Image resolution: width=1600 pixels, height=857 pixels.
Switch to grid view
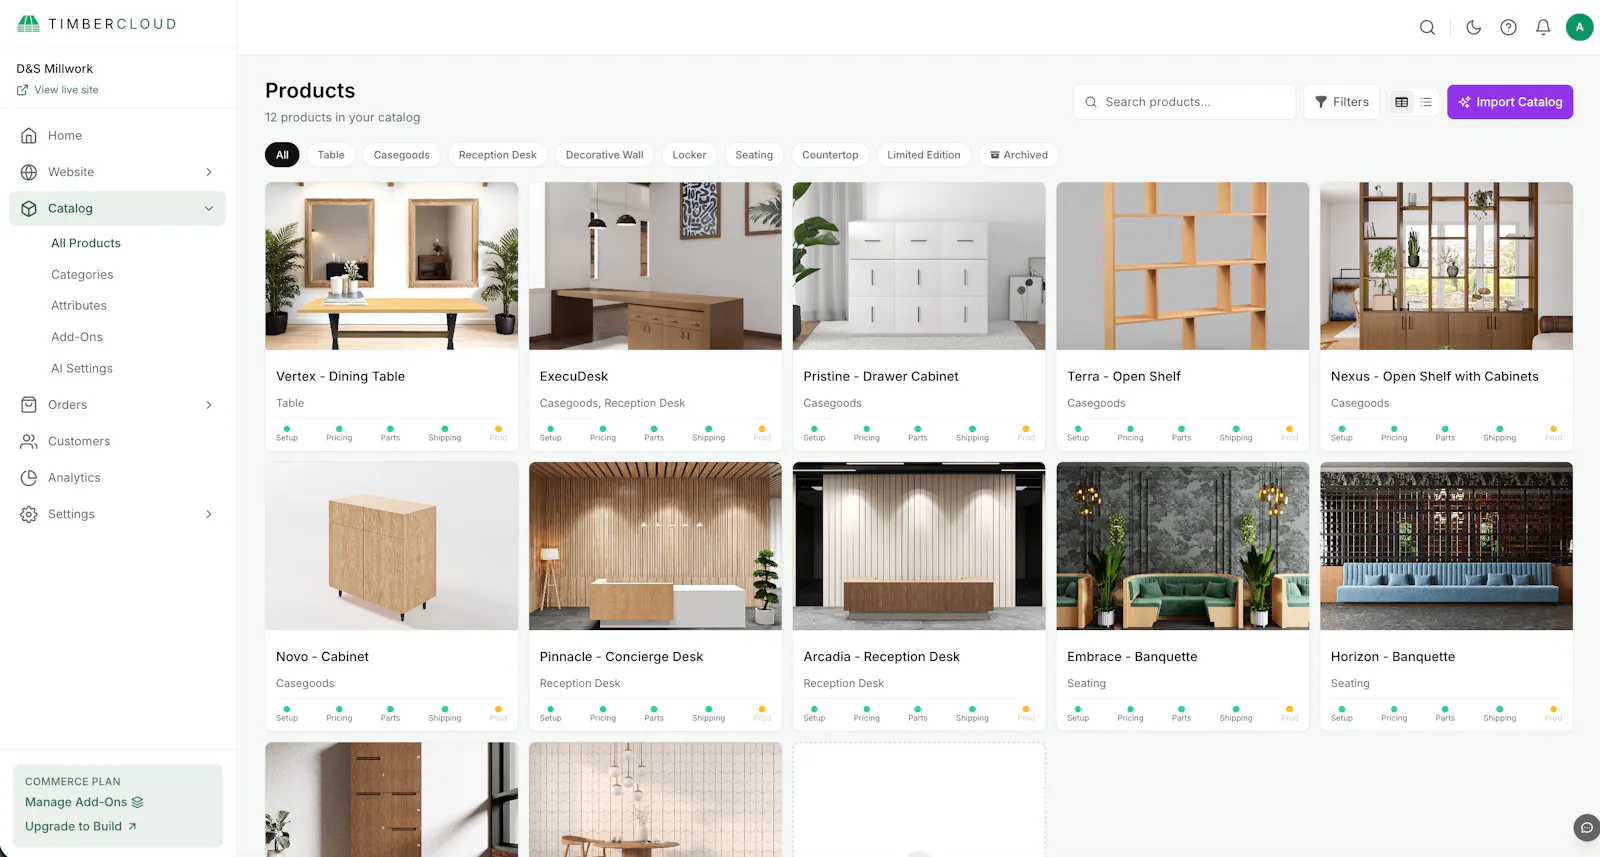coord(1402,102)
